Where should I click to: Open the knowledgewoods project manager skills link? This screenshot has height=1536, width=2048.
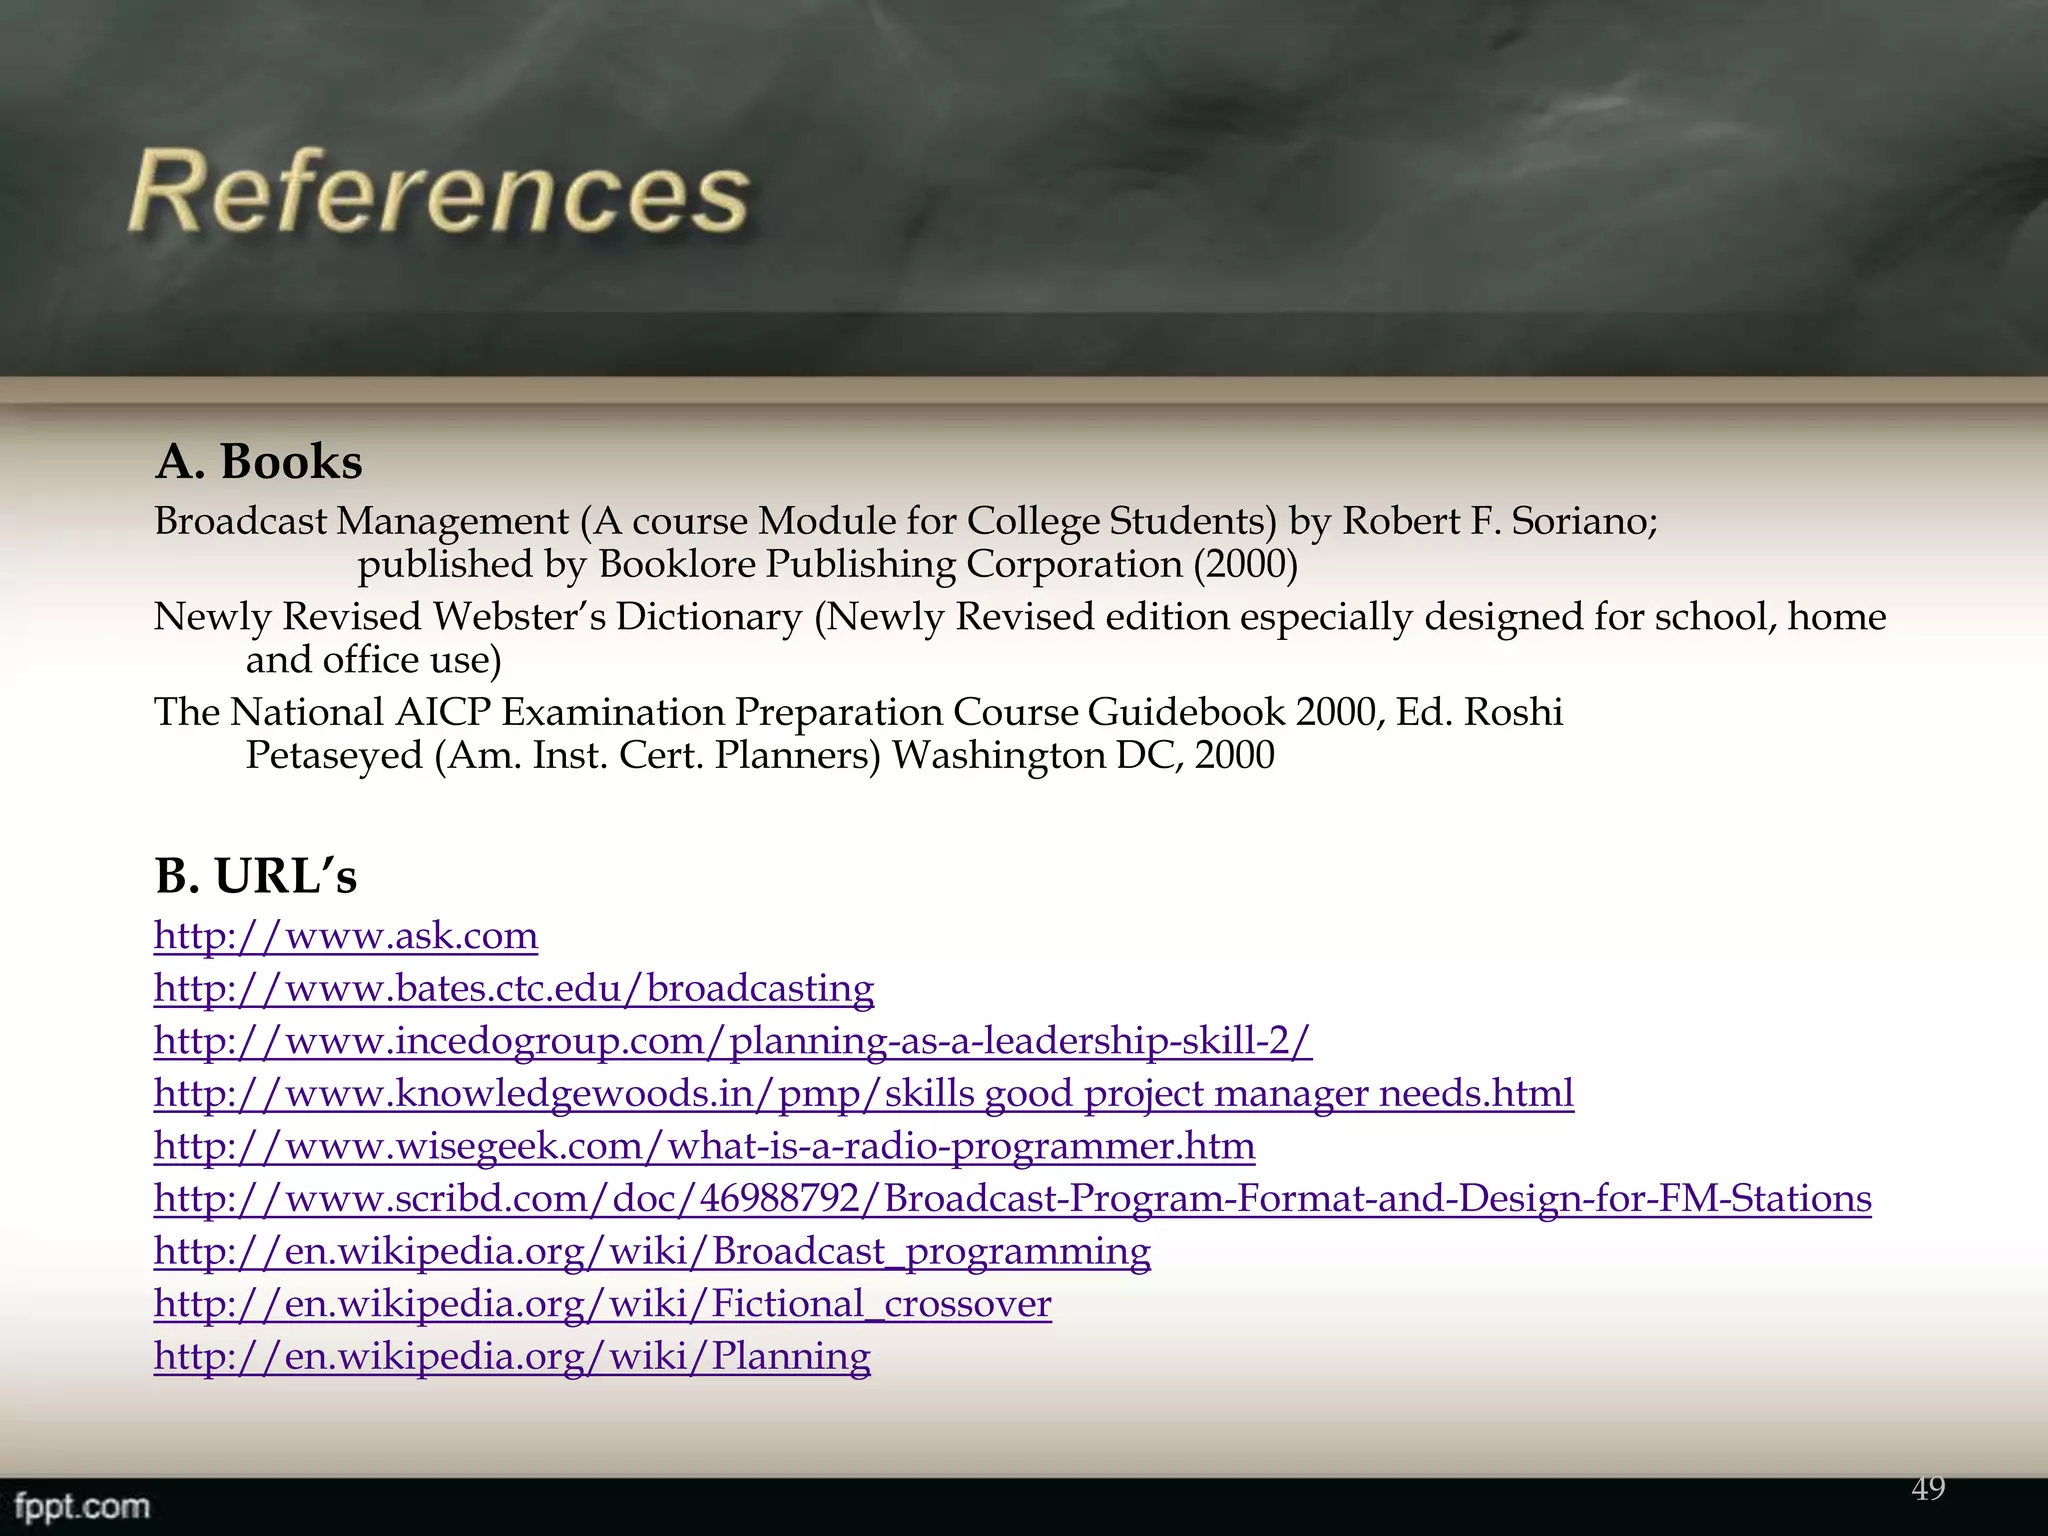point(864,1093)
